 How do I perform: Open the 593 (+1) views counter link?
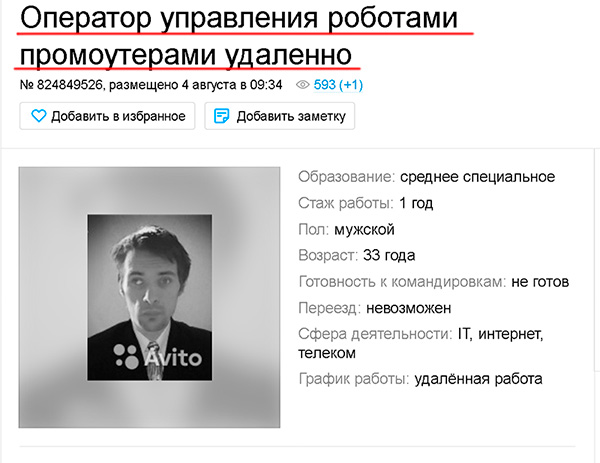coord(338,85)
